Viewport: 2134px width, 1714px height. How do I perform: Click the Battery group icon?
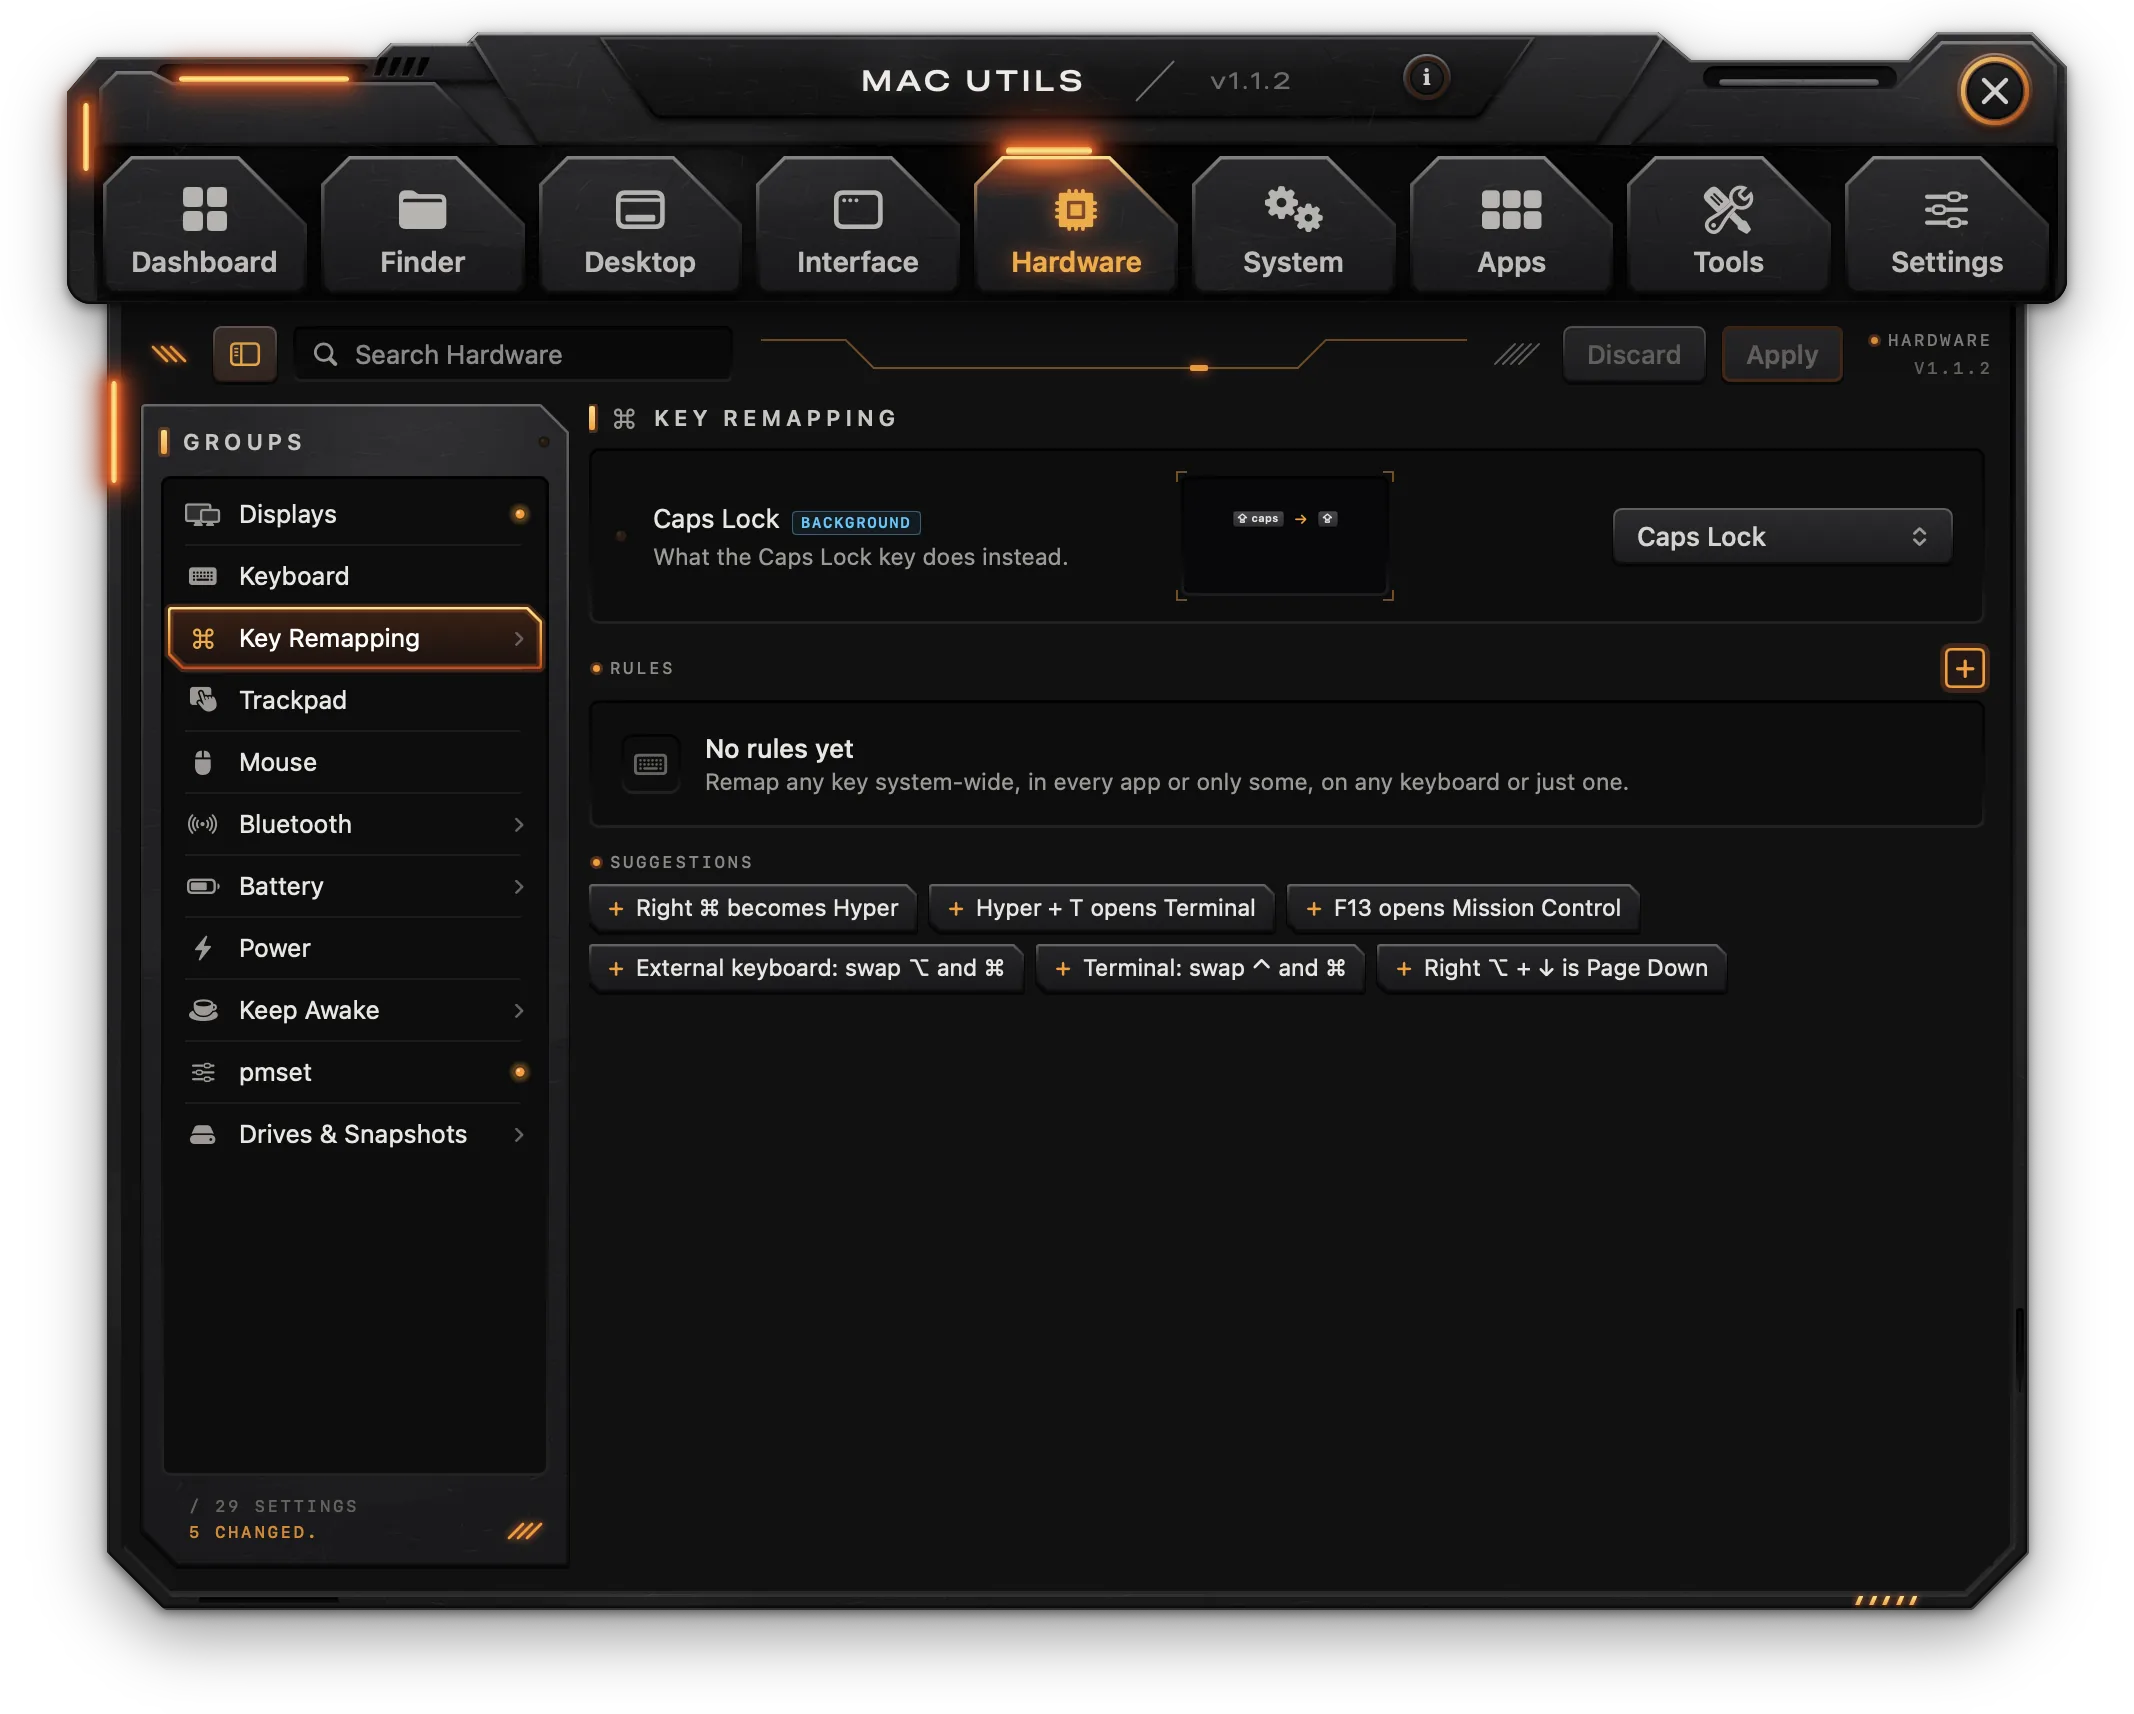203,886
